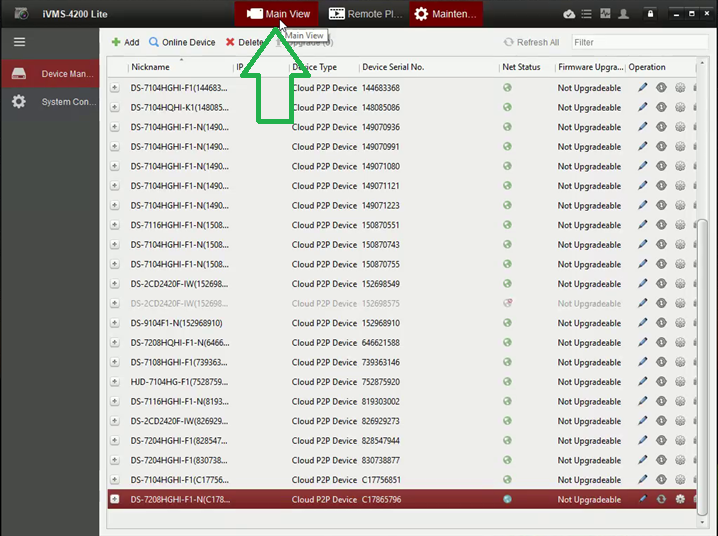Select the DS-7204HGHI-F1(828547... row
718x536 pixels.
click(402, 441)
